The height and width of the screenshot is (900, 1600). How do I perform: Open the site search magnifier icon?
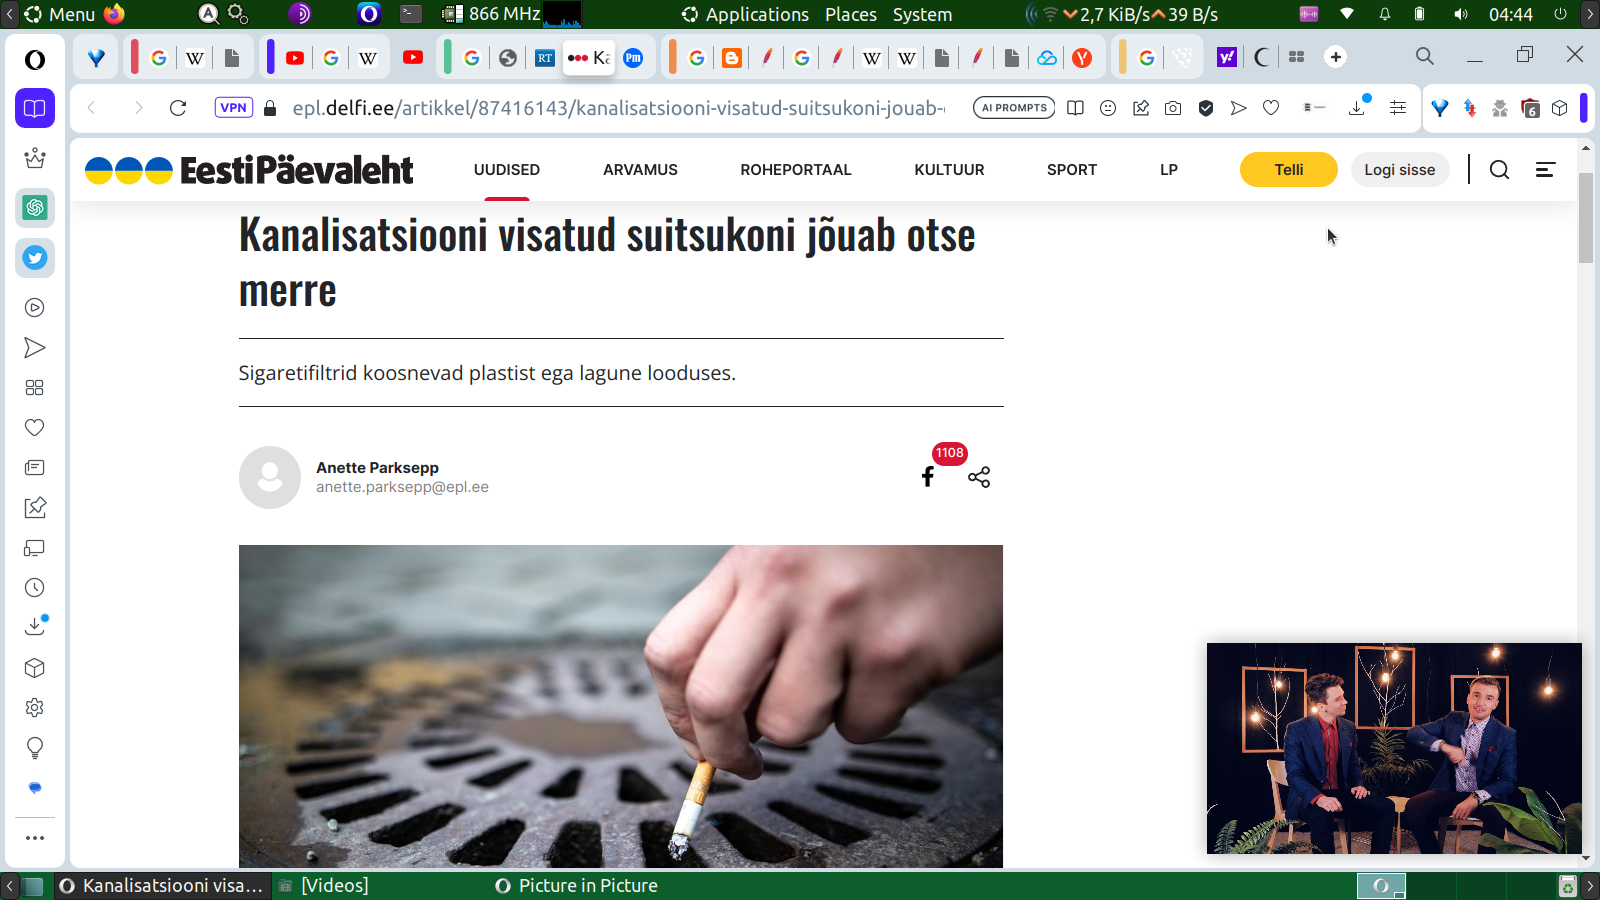[1499, 170]
